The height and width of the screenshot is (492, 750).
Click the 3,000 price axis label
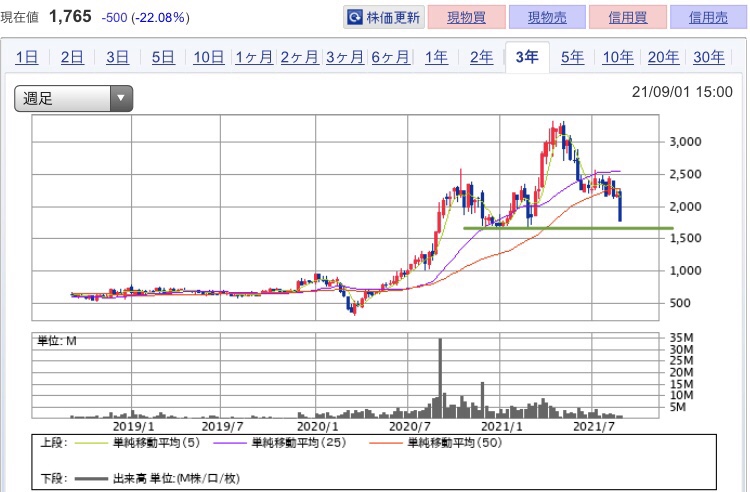tap(685, 142)
